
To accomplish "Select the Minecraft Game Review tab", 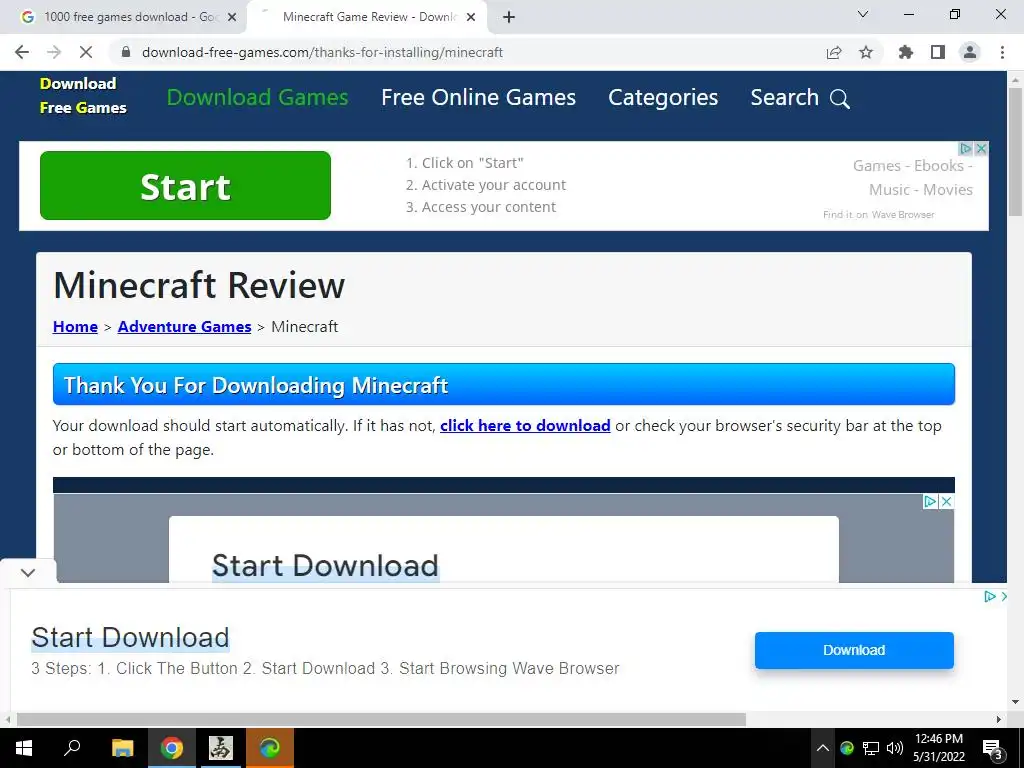I will point(369,18).
